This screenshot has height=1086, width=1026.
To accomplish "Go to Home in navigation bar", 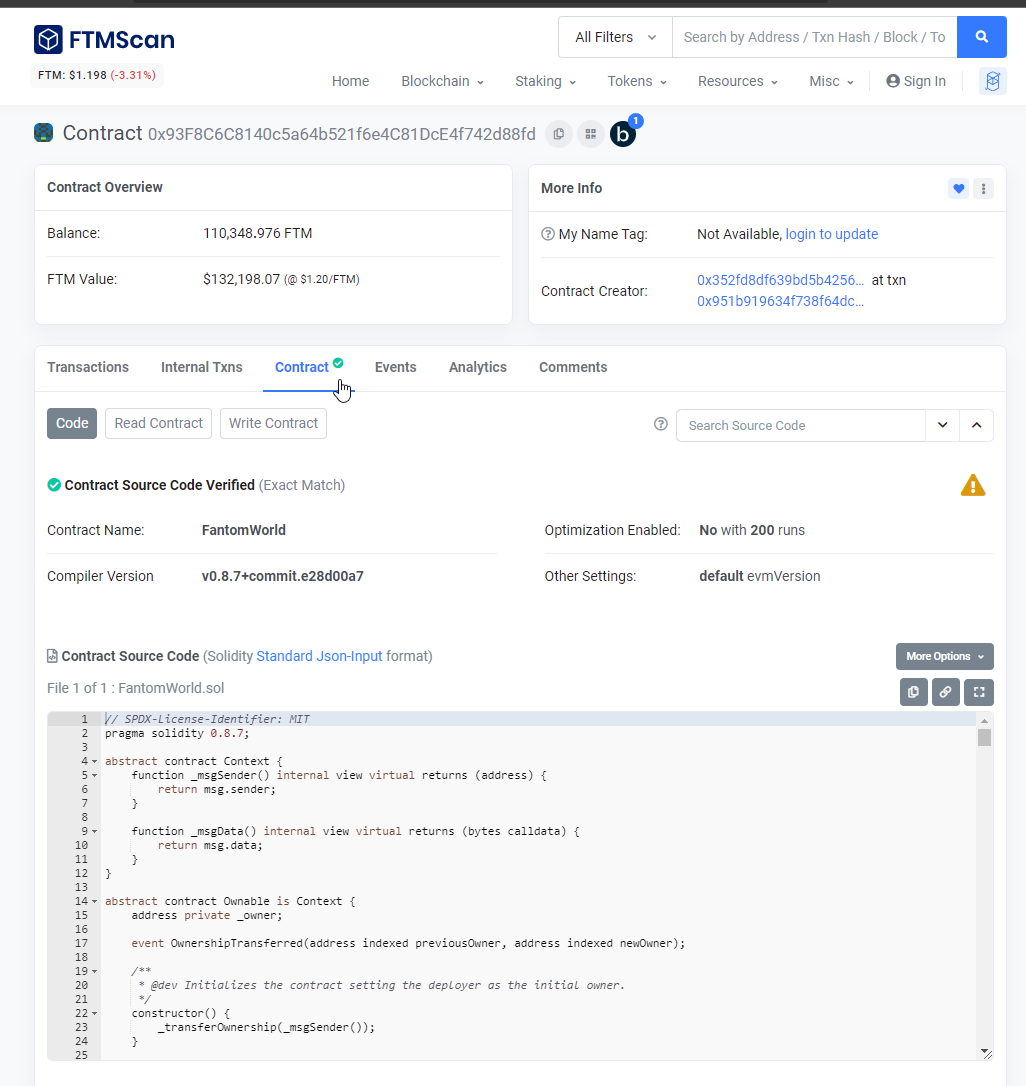I will point(350,81).
